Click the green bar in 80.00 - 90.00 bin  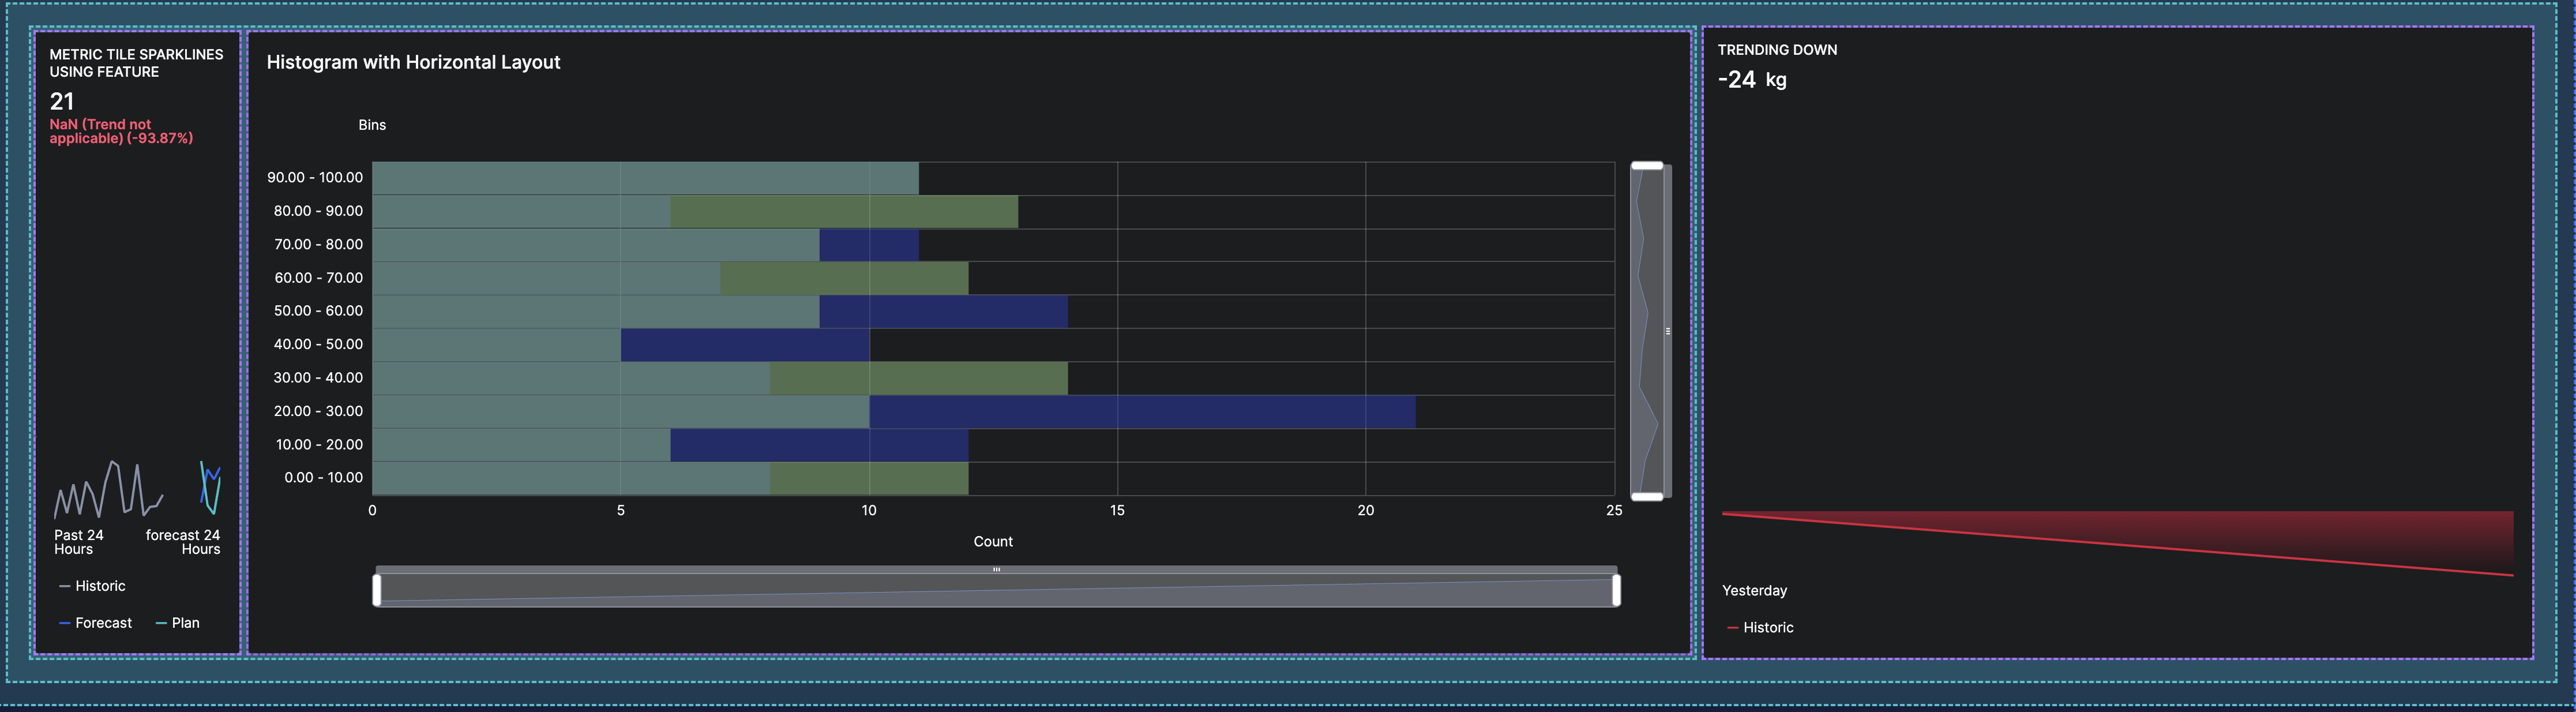tap(843, 212)
